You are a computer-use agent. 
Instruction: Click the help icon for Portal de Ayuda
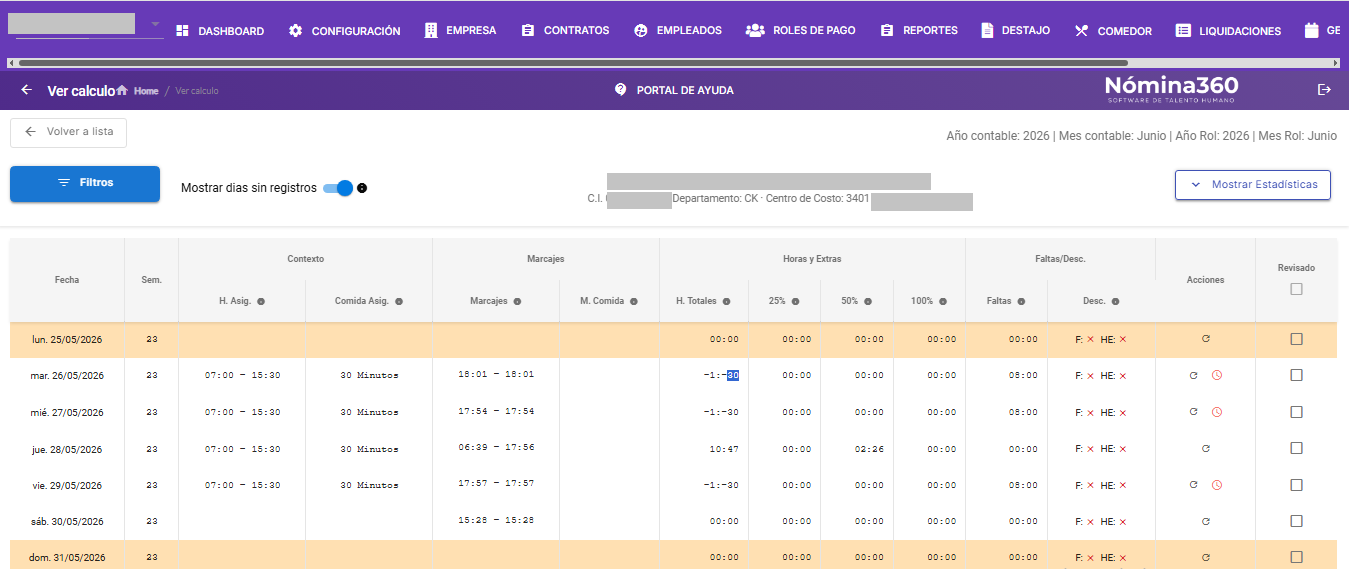point(620,90)
